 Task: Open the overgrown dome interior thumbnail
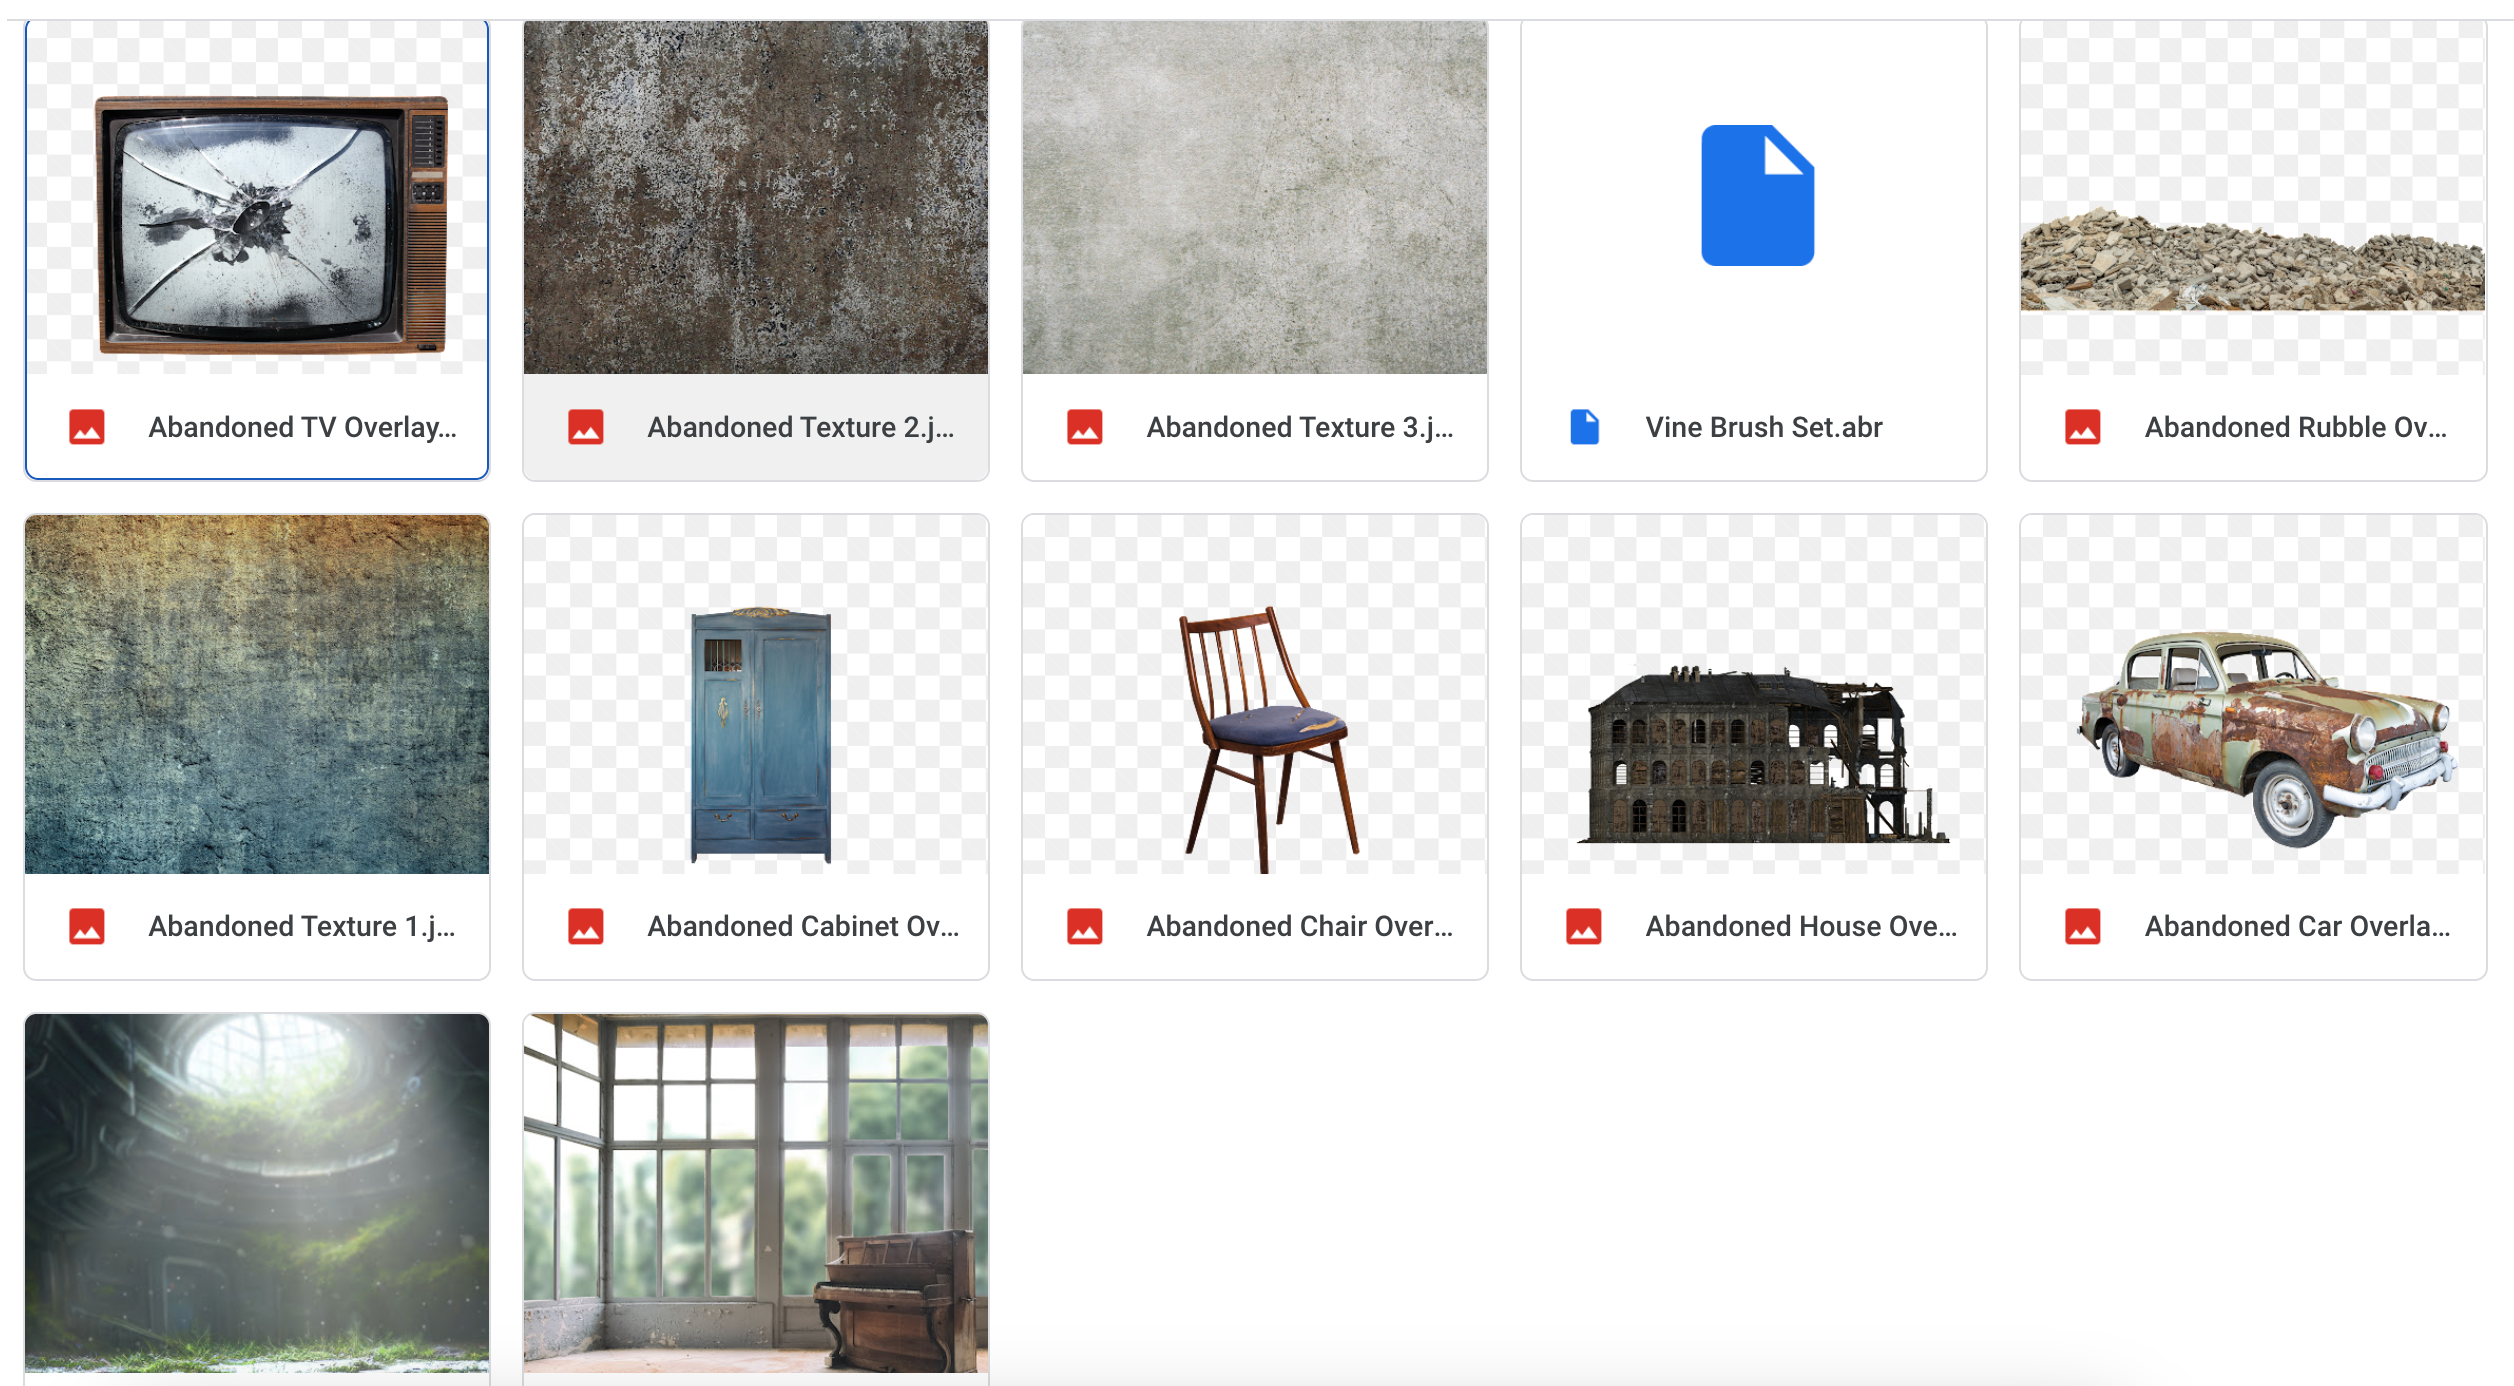pos(257,1193)
